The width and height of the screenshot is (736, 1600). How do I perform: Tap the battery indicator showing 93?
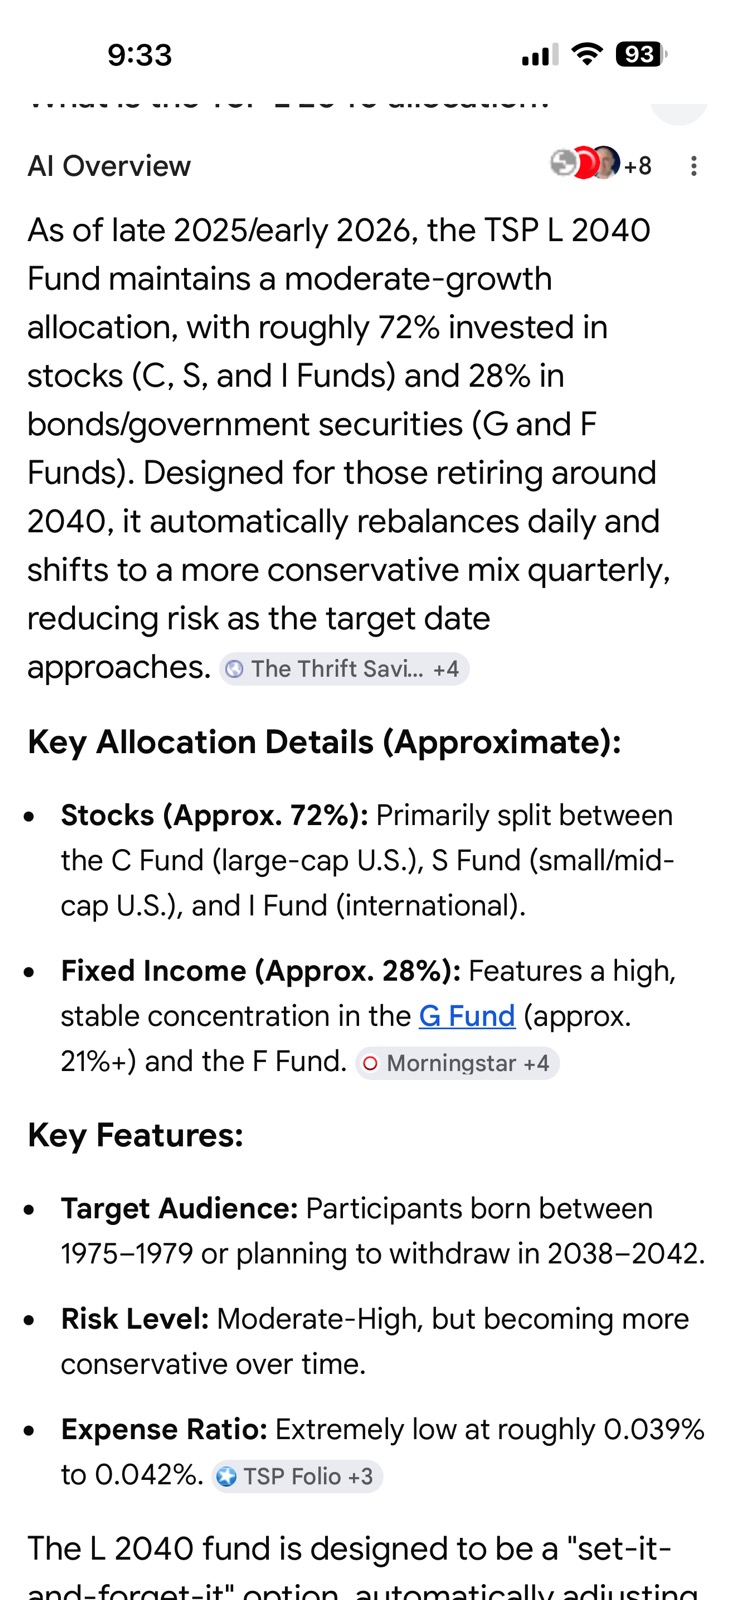(641, 54)
